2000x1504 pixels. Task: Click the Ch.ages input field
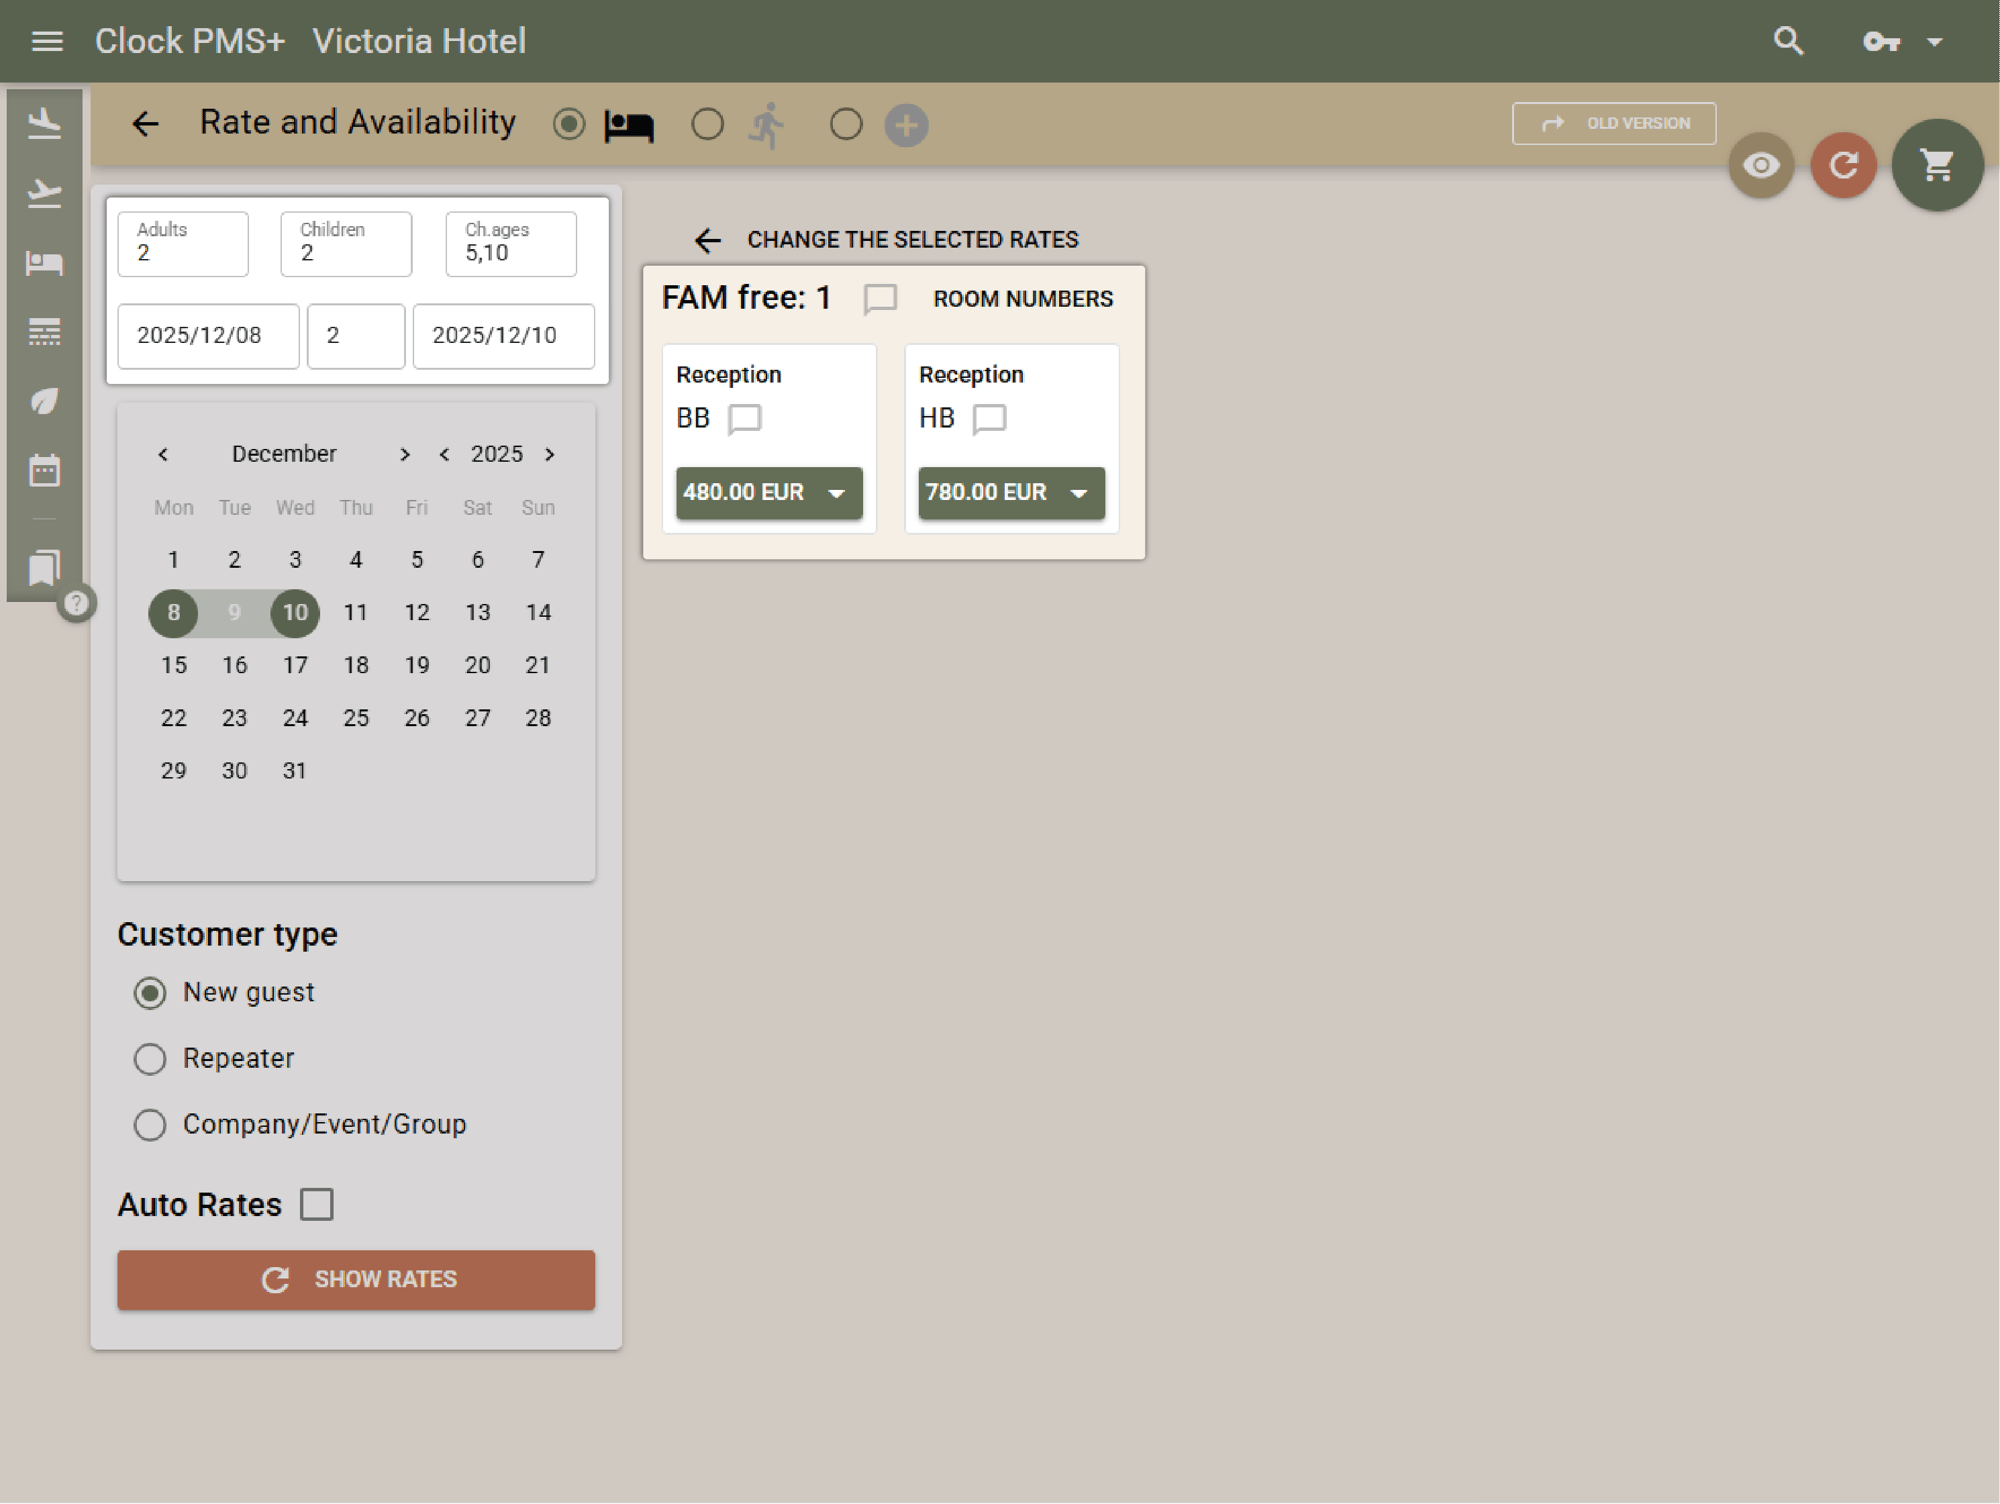point(511,244)
